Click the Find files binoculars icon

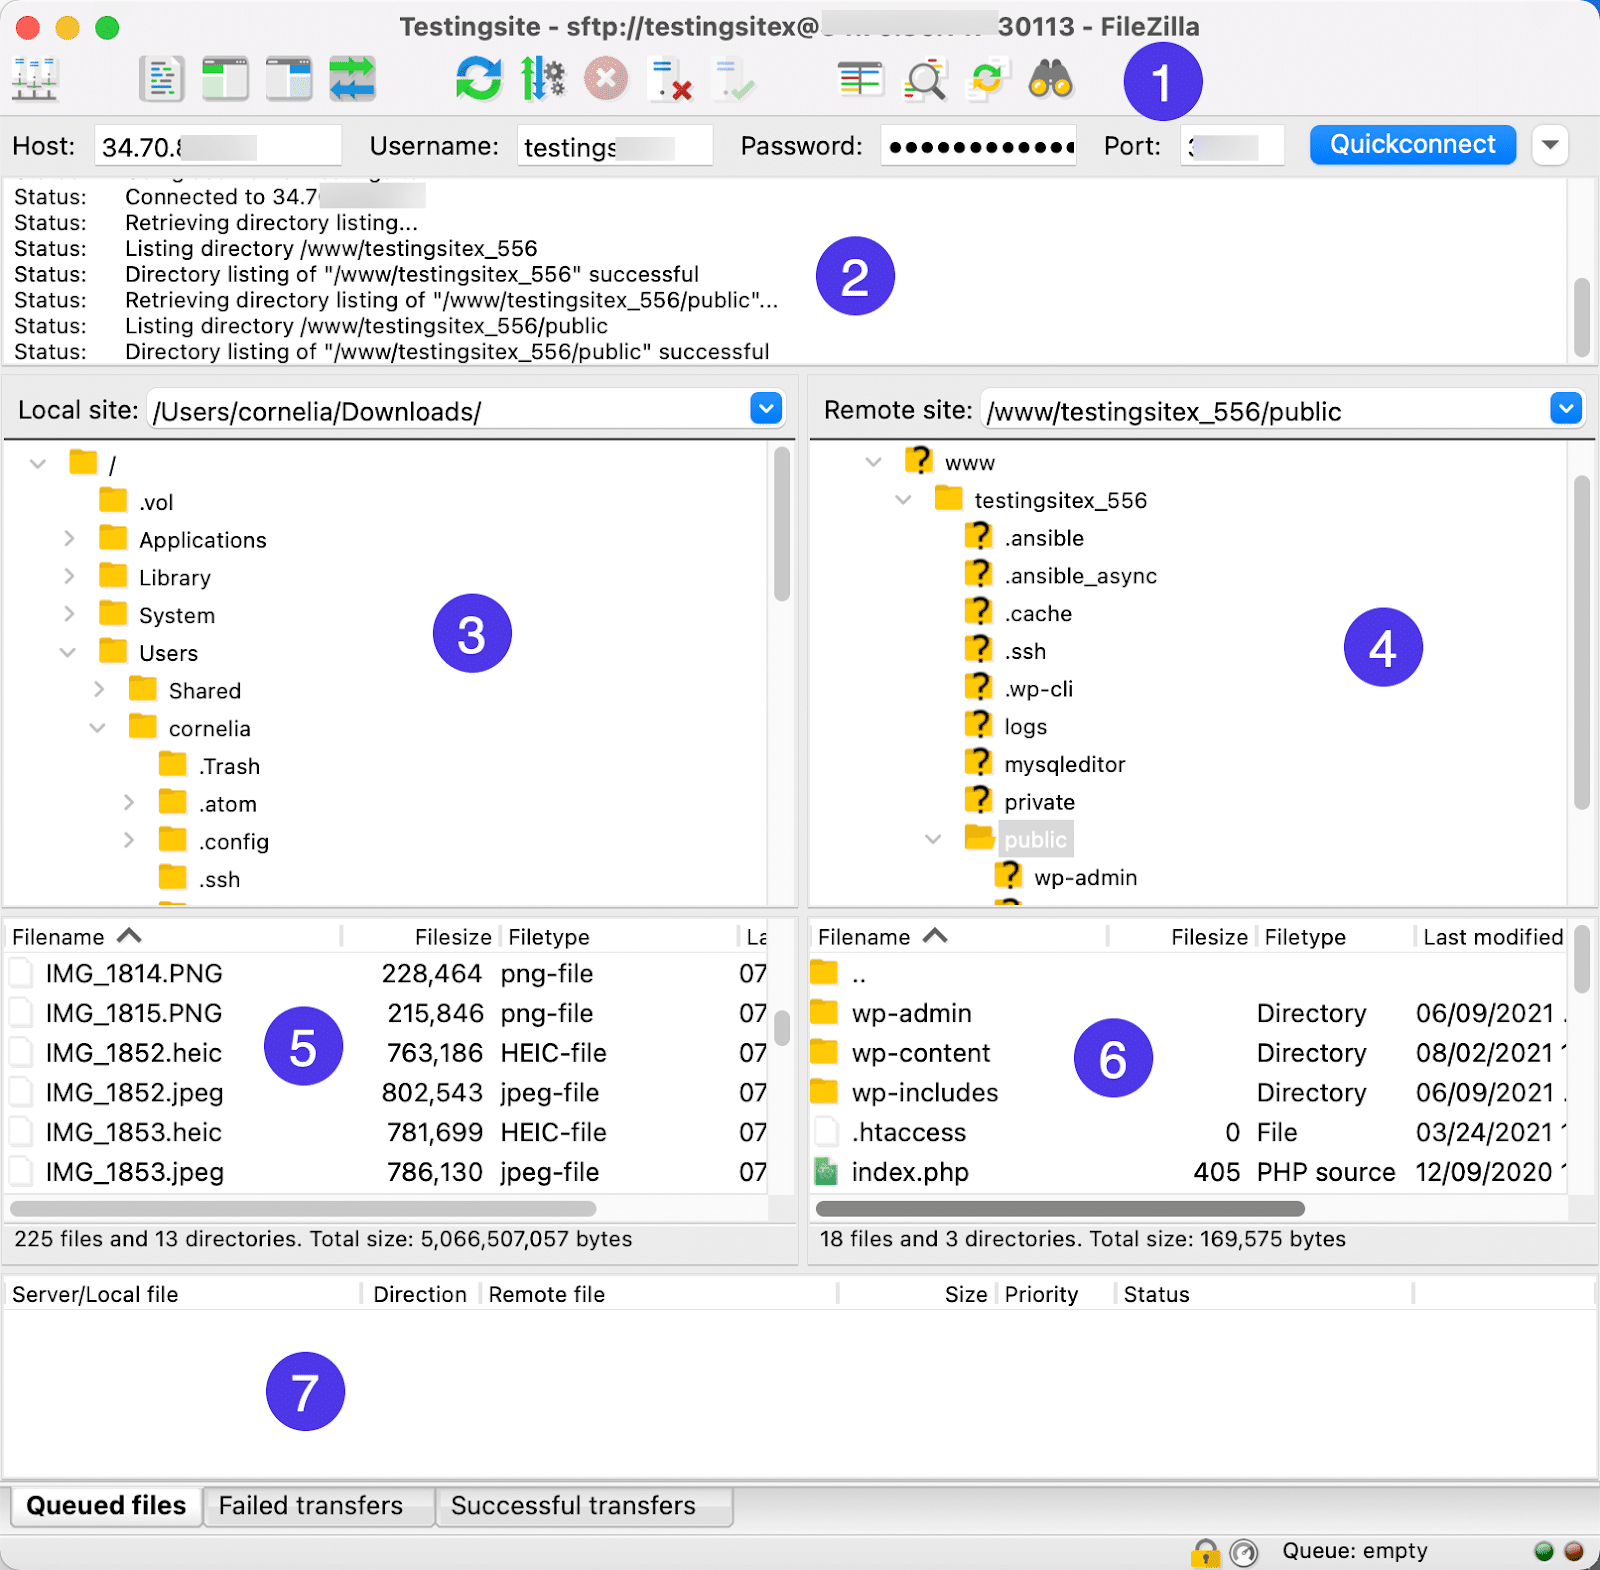coord(1052,78)
